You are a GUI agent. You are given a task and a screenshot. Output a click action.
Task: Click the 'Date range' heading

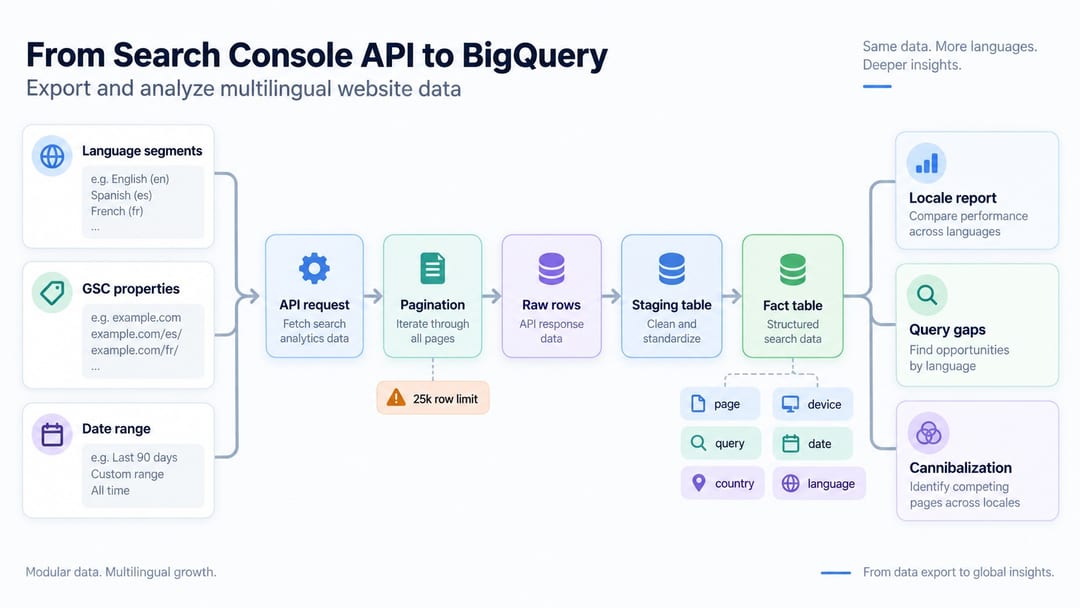(x=116, y=428)
